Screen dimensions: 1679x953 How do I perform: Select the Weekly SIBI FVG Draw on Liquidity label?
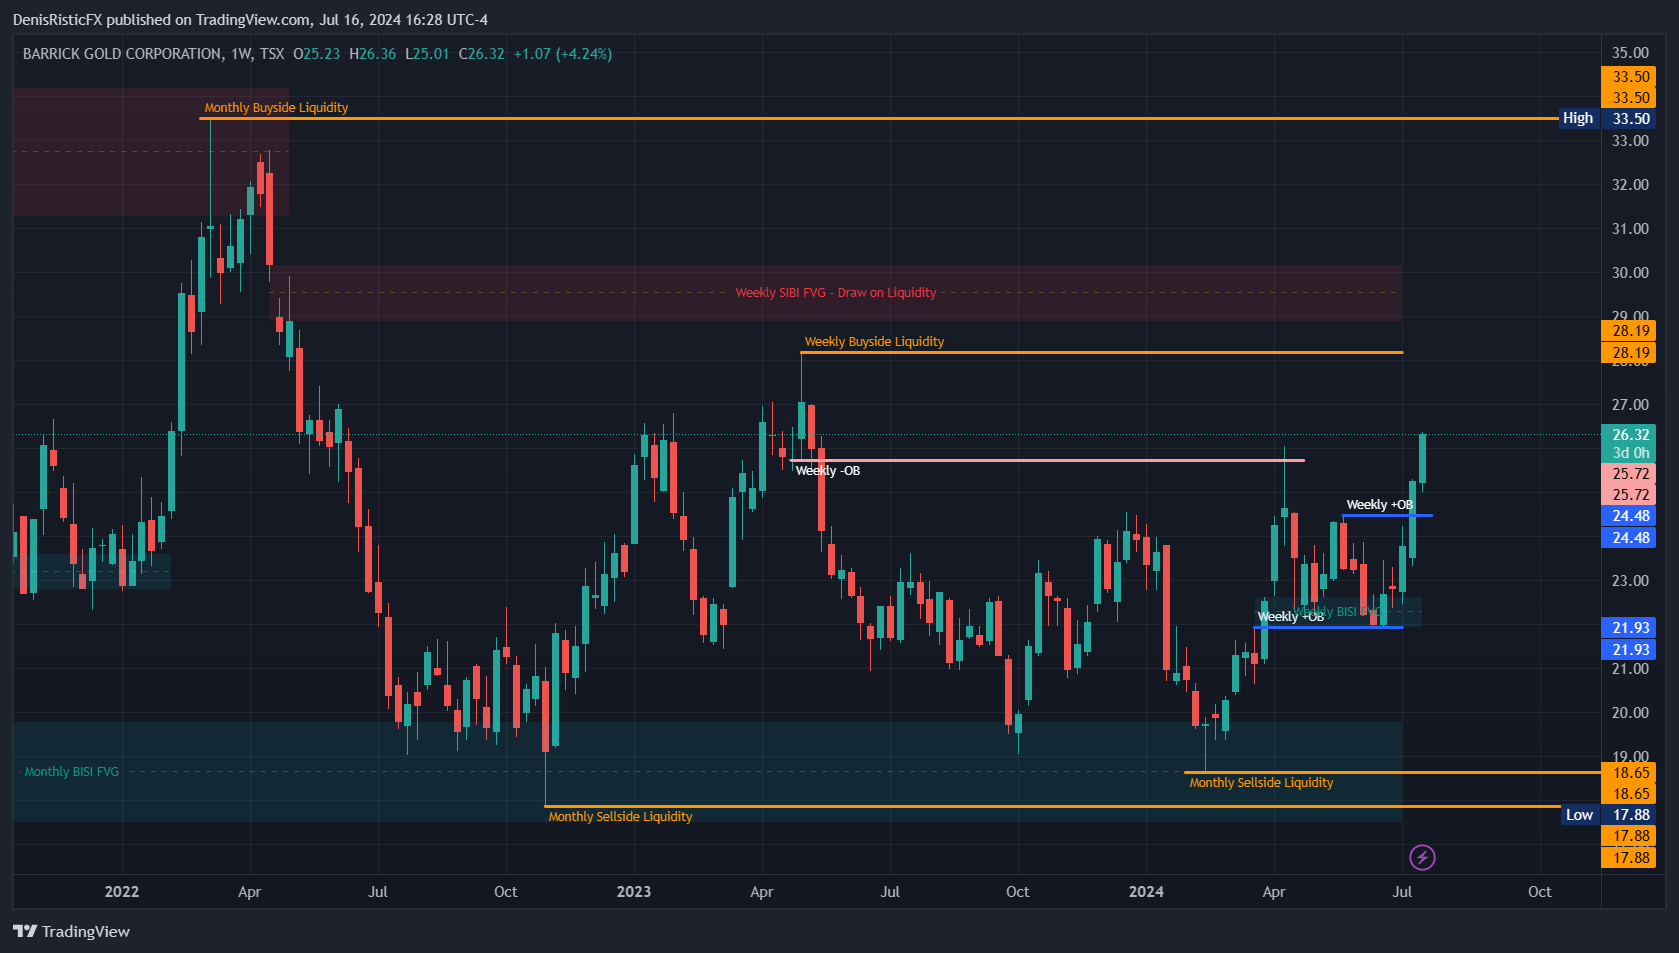(x=836, y=293)
